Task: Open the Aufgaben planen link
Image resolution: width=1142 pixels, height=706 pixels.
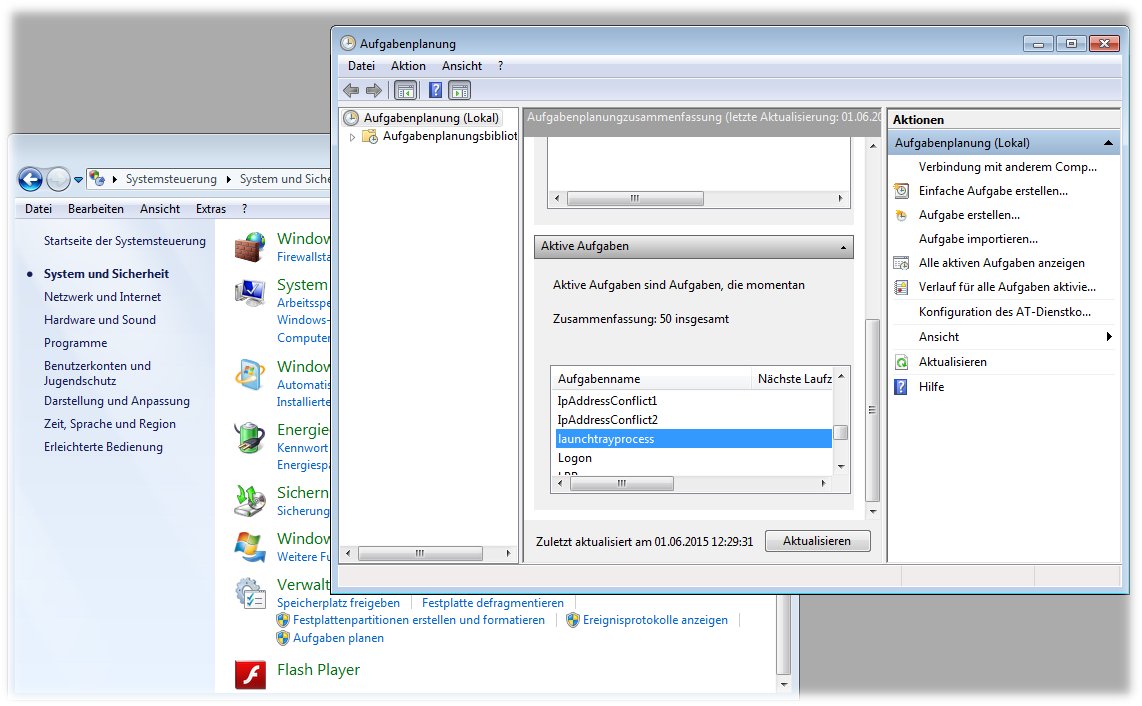Action: [338, 638]
